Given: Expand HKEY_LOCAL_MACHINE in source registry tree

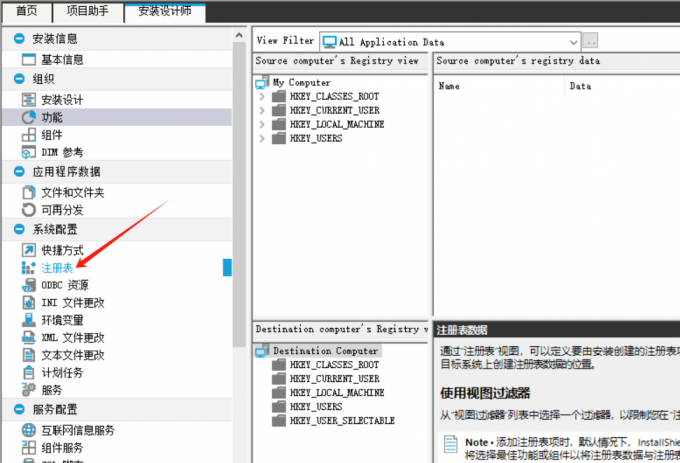Looking at the screenshot, I should (262, 125).
